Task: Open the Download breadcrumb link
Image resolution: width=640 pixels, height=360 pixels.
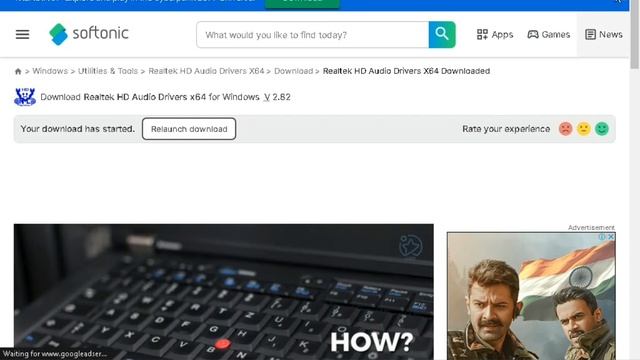Action: (x=293, y=71)
